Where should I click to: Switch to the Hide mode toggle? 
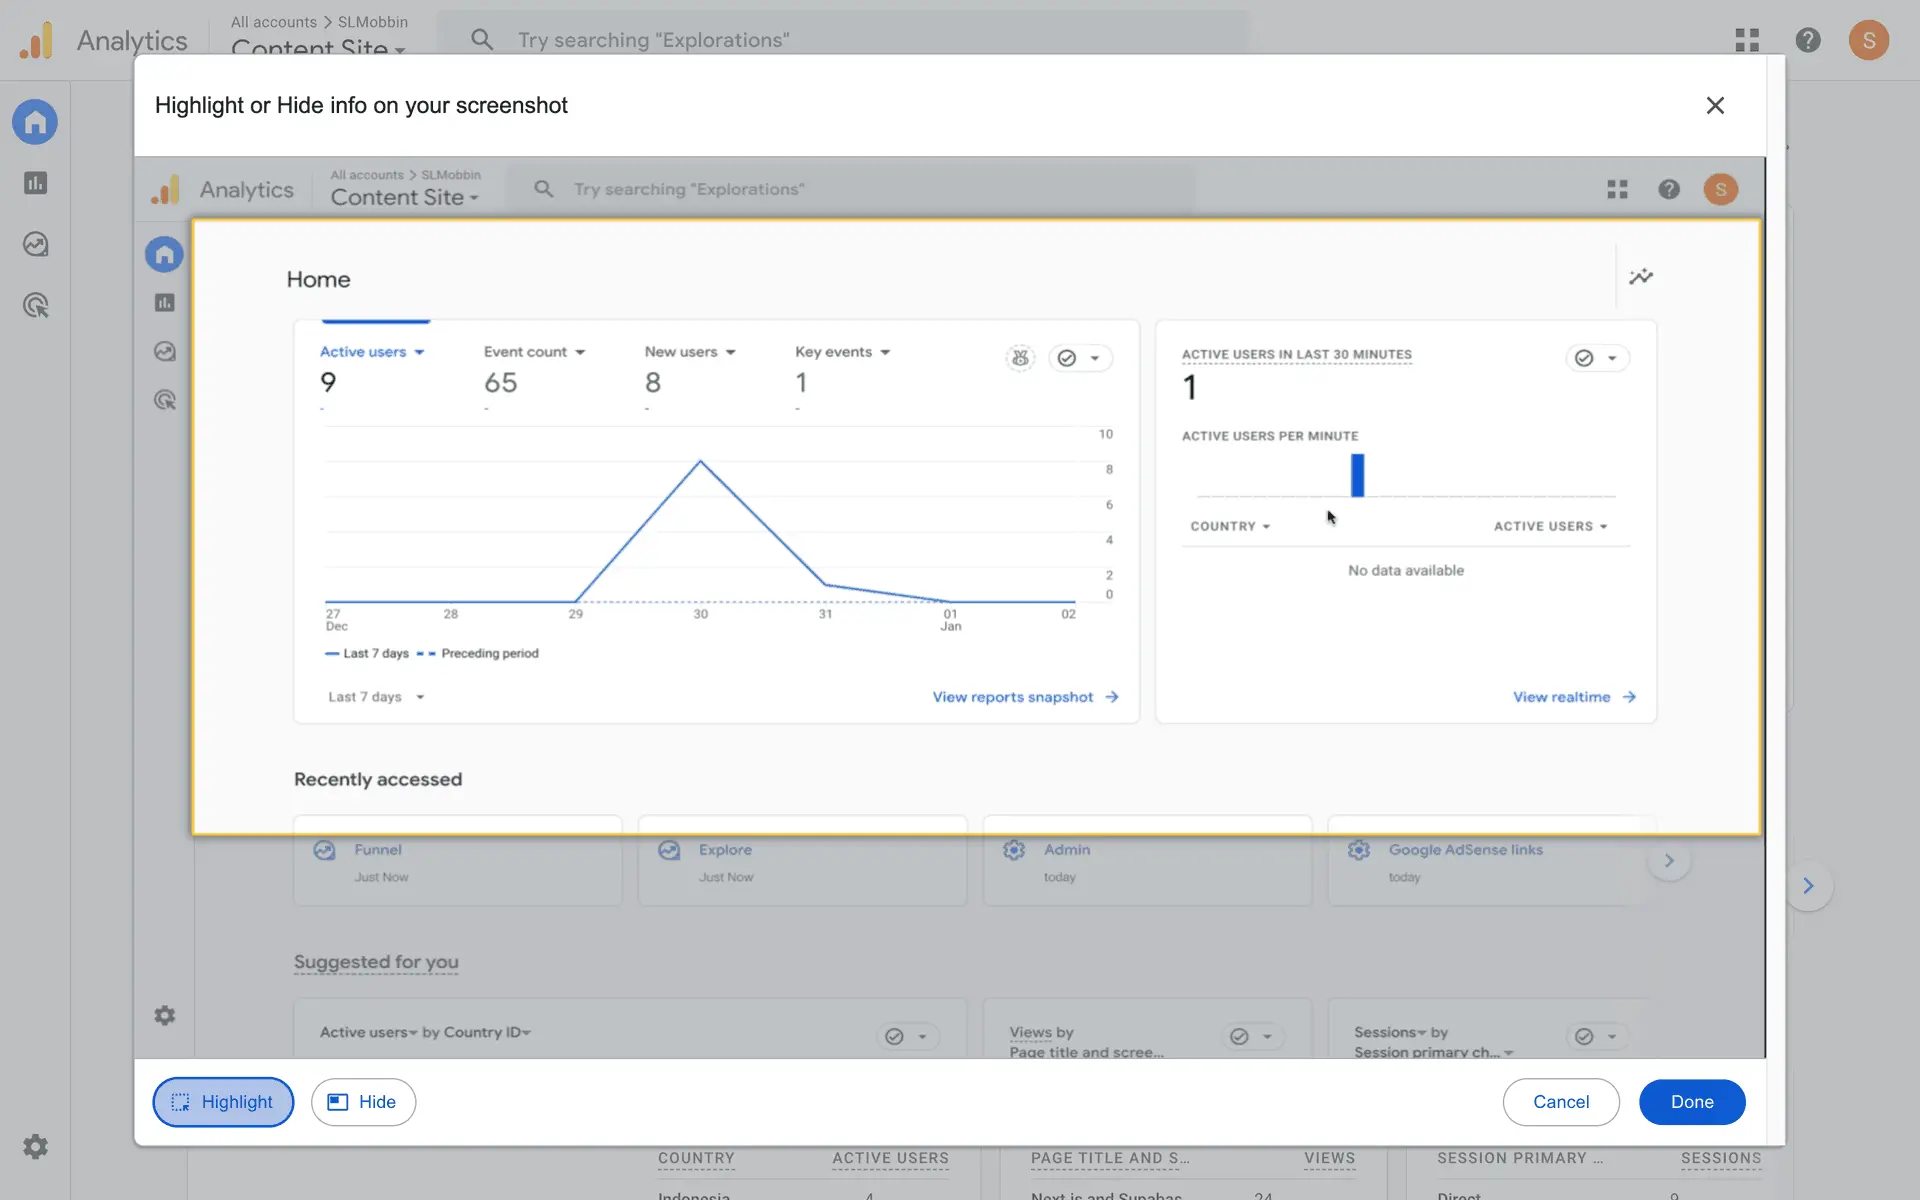[363, 1102]
